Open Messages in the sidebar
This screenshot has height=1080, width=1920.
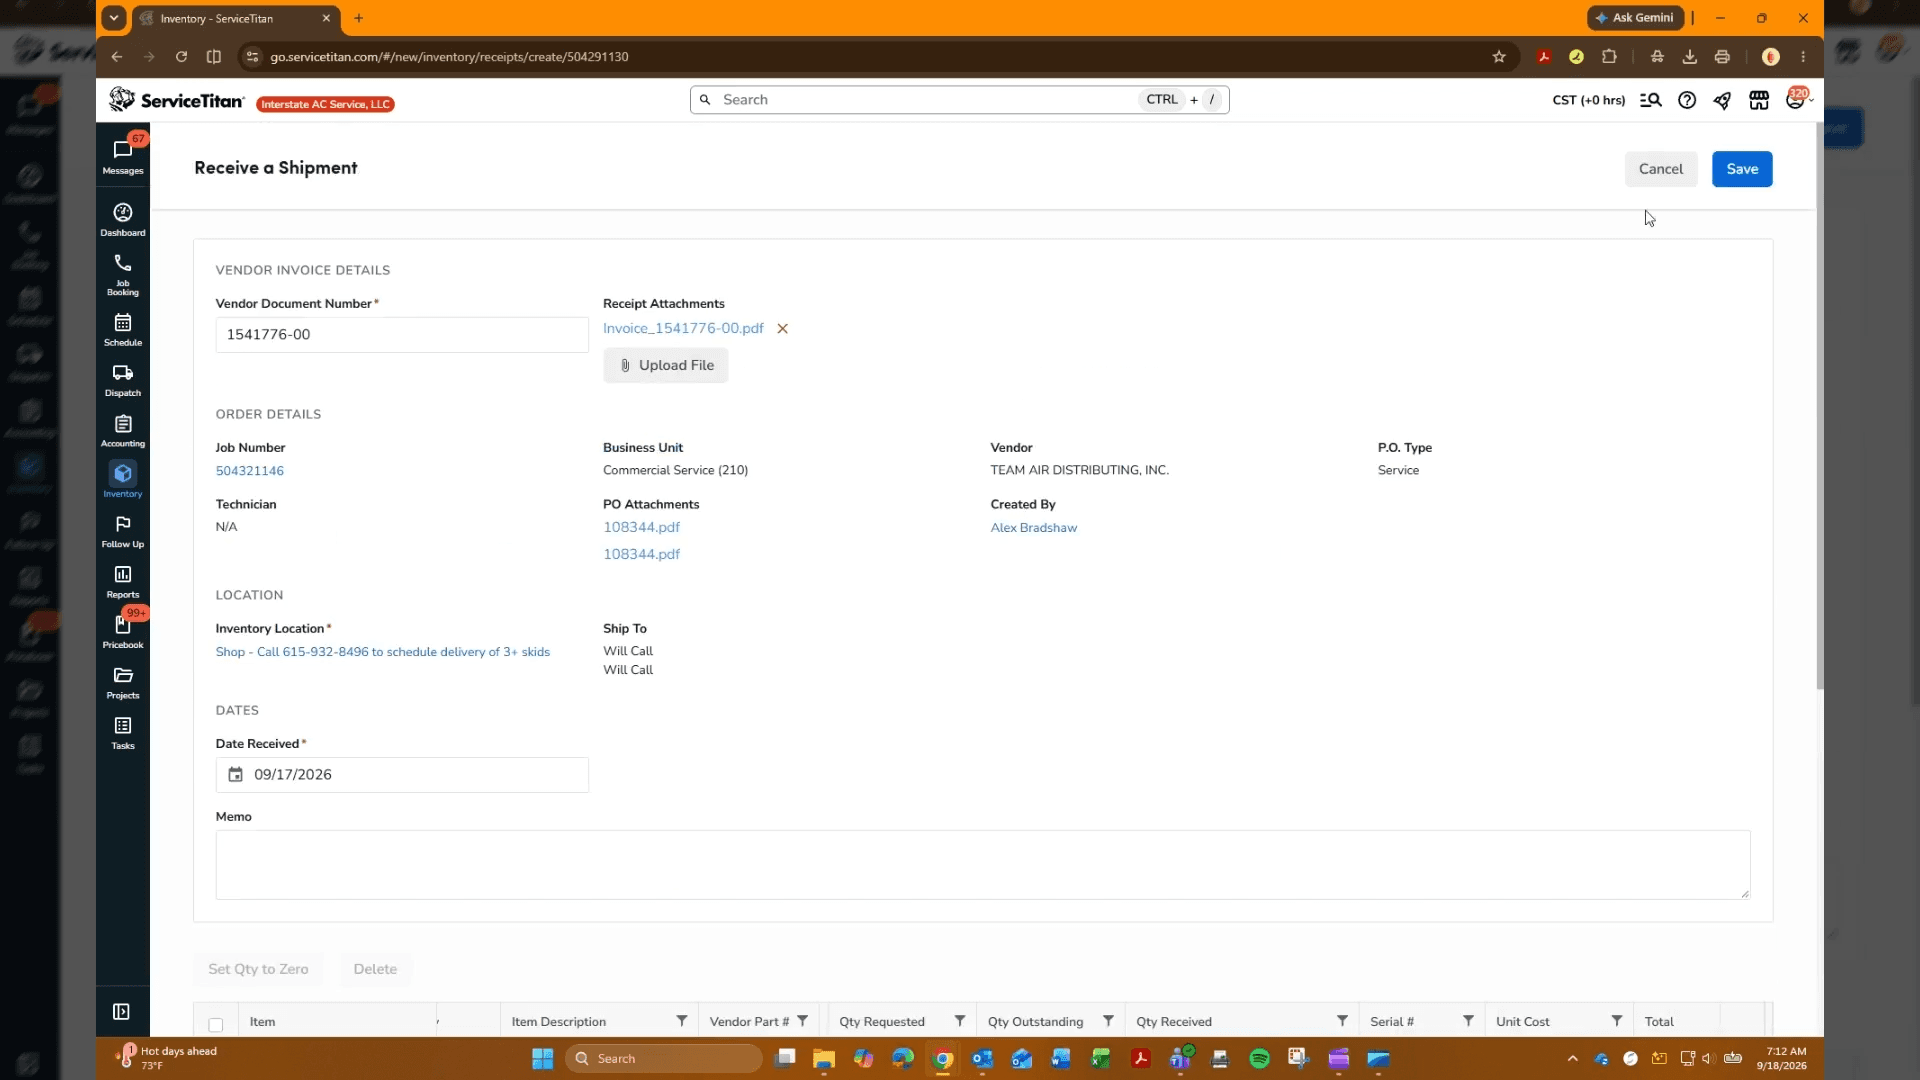pos(123,156)
